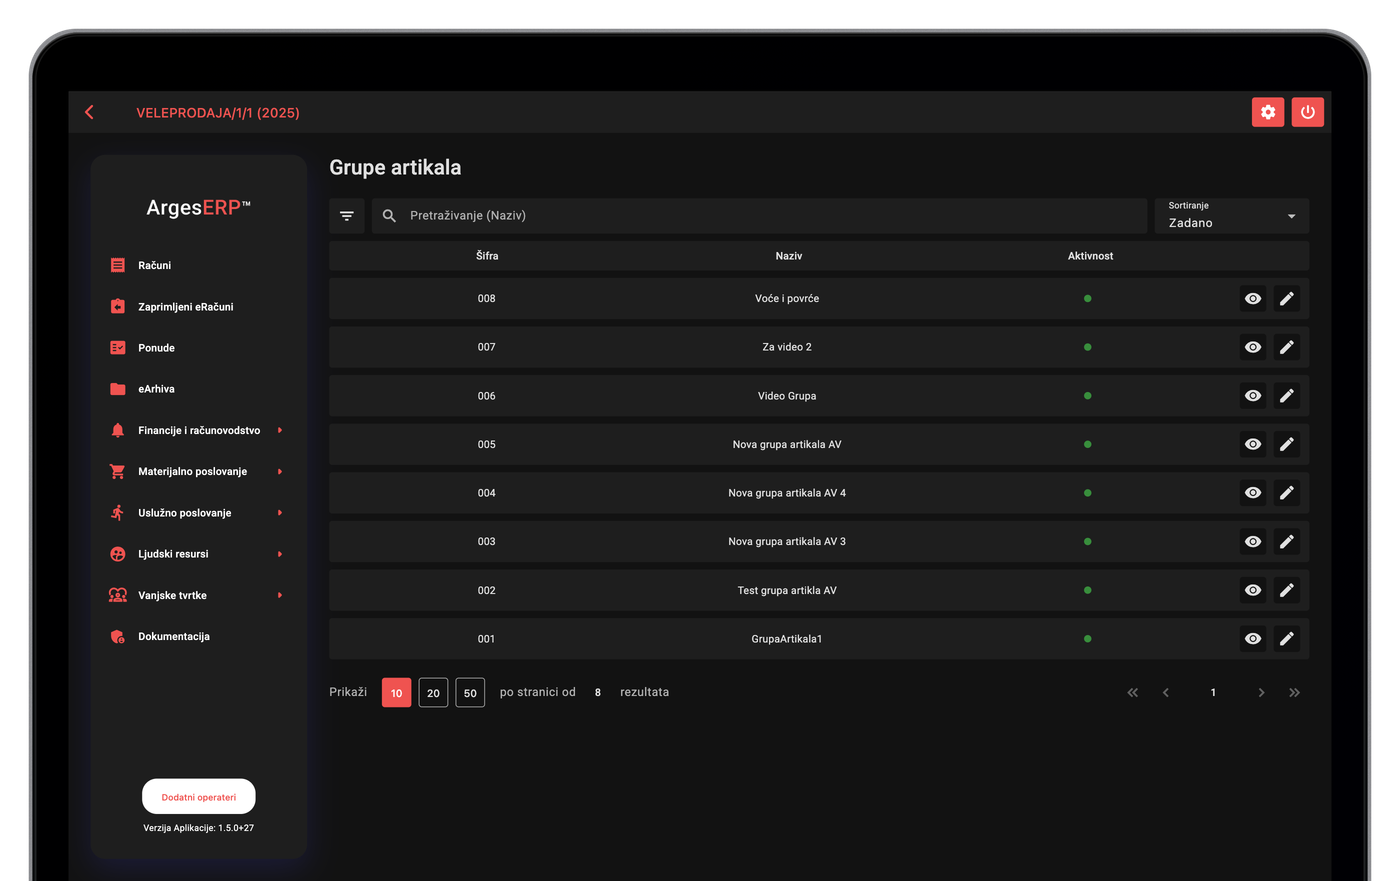Expand Ljudski resursi submenu arrow
Image resolution: width=1400 pixels, height=881 pixels.
pos(280,554)
